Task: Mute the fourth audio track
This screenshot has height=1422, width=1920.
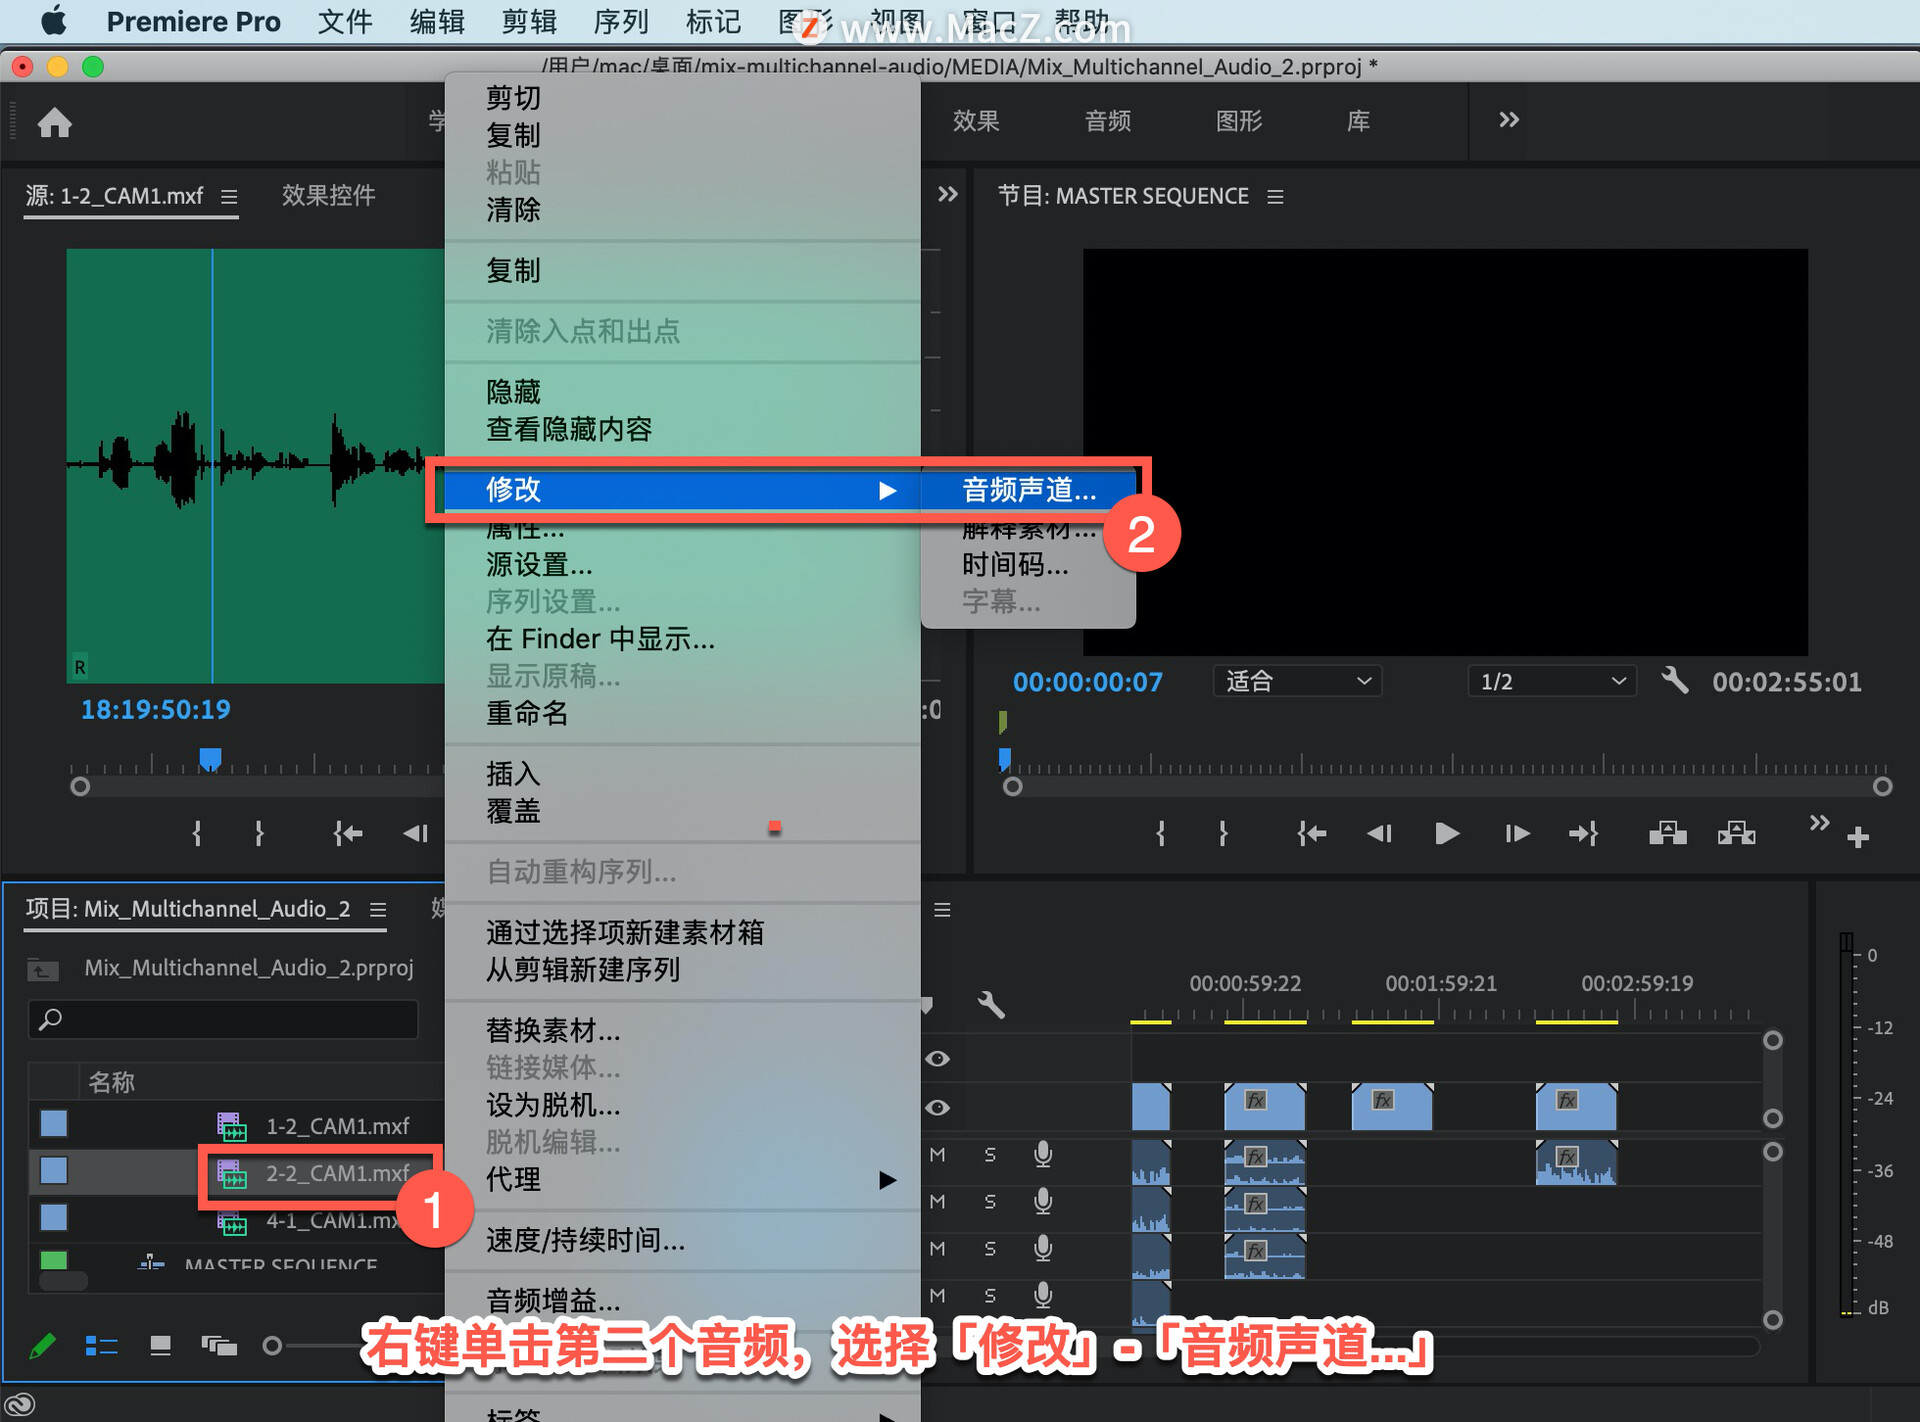Action: pyautogui.click(x=937, y=1295)
